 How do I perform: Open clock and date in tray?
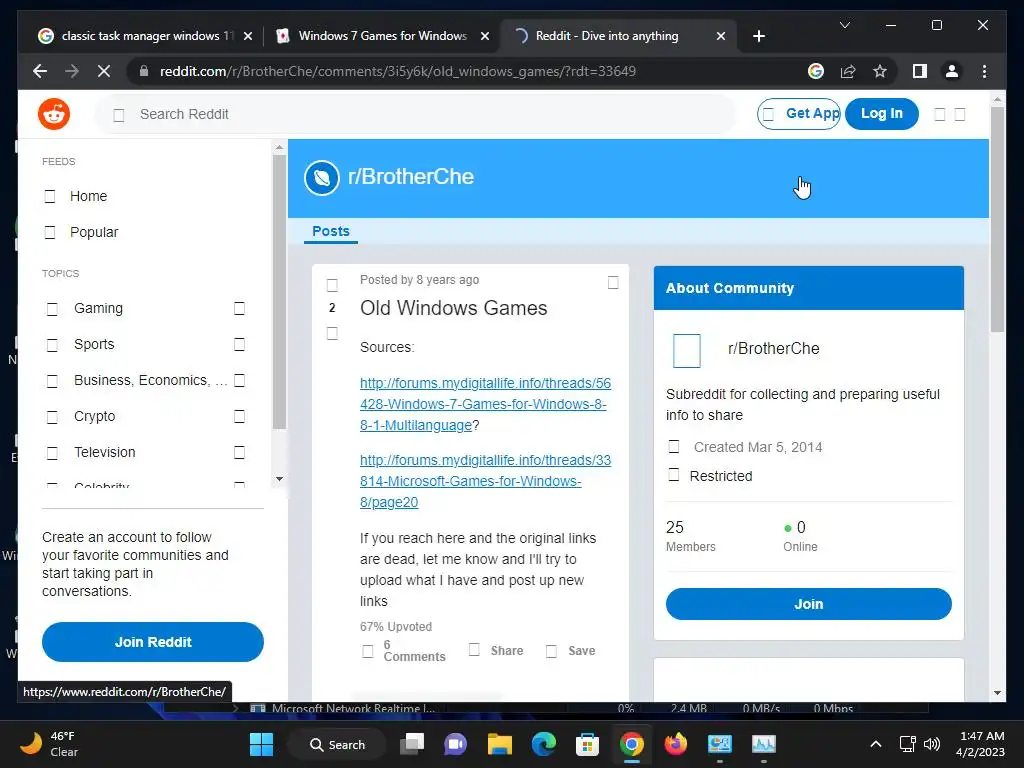(980, 744)
